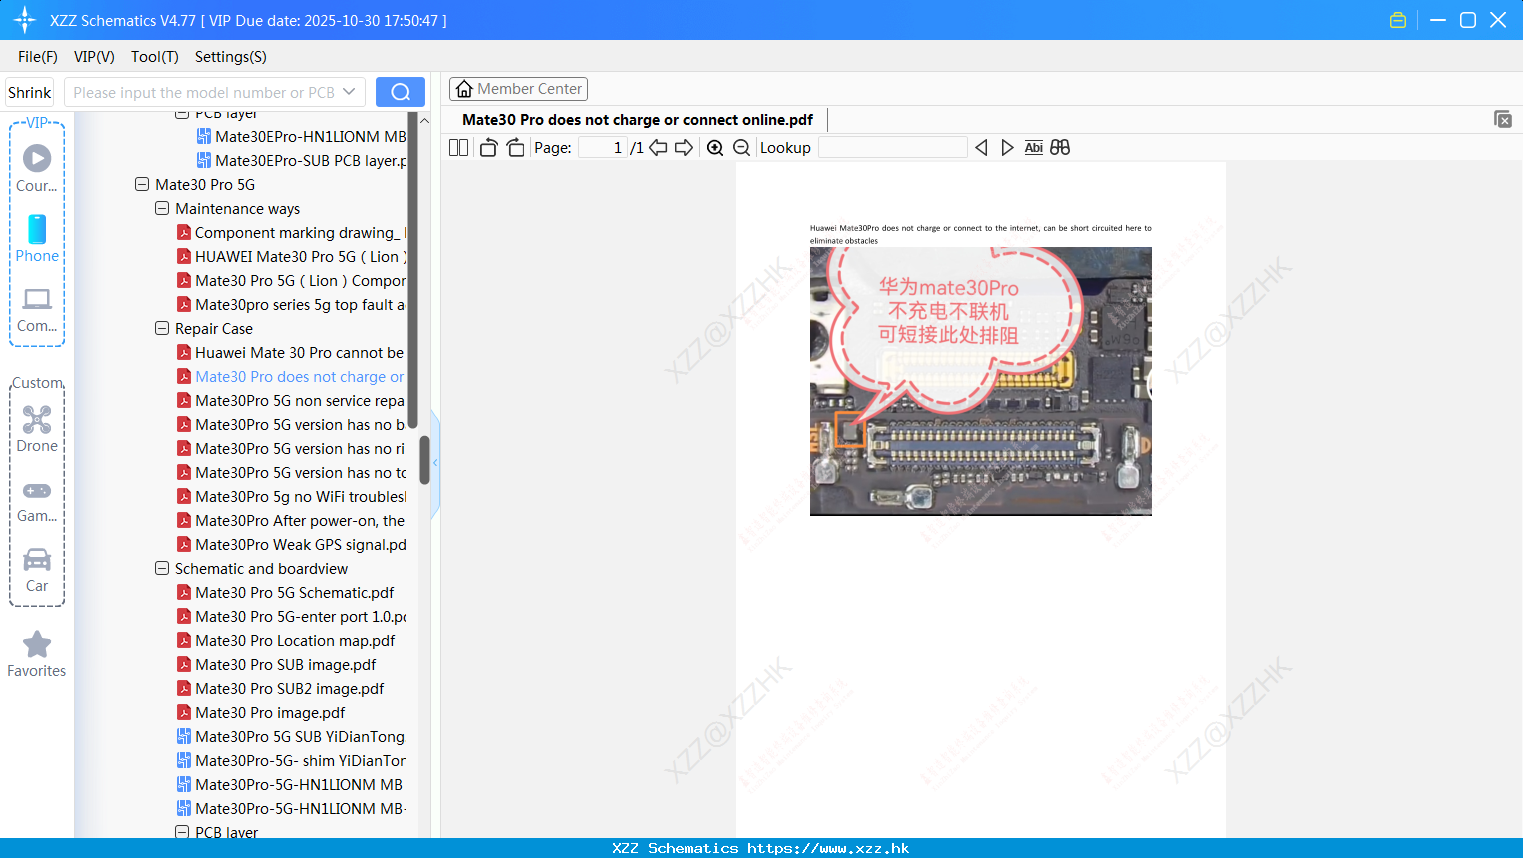Viewport: 1523px width, 858px height.
Task: Click the blue search button
Action: 400,92
